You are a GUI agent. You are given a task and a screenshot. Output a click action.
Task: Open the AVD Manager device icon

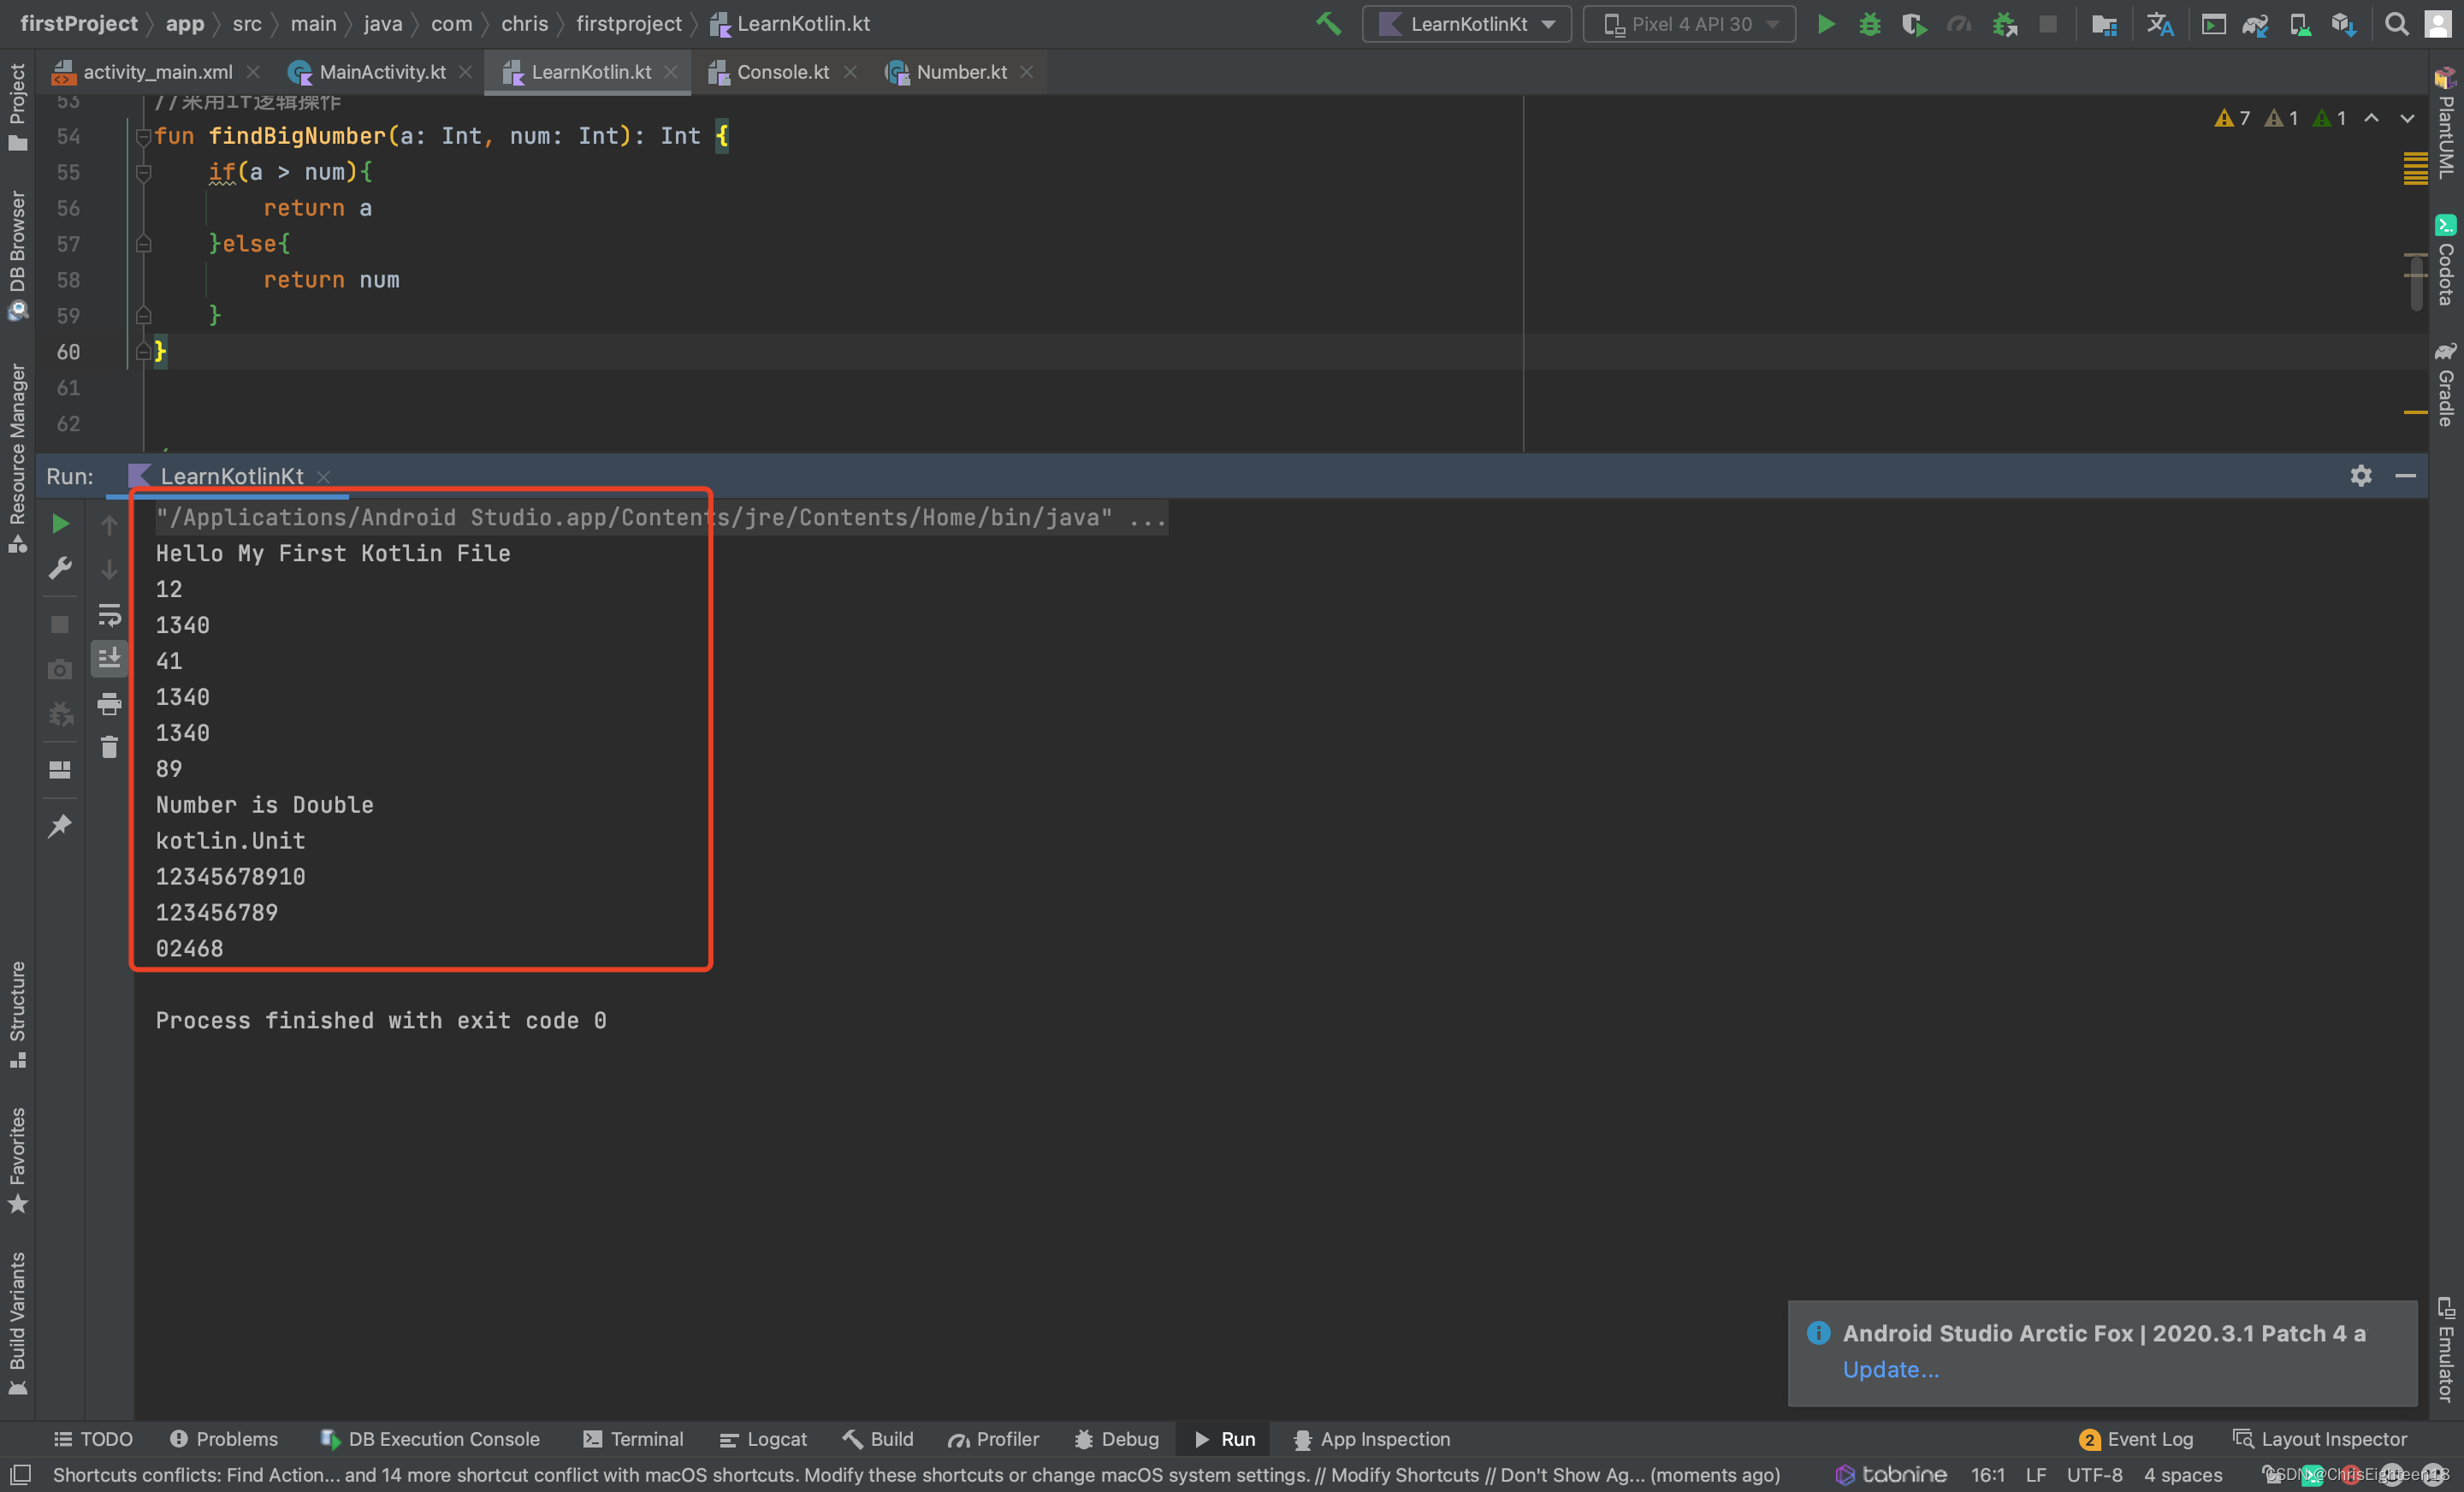[2300, 24]
